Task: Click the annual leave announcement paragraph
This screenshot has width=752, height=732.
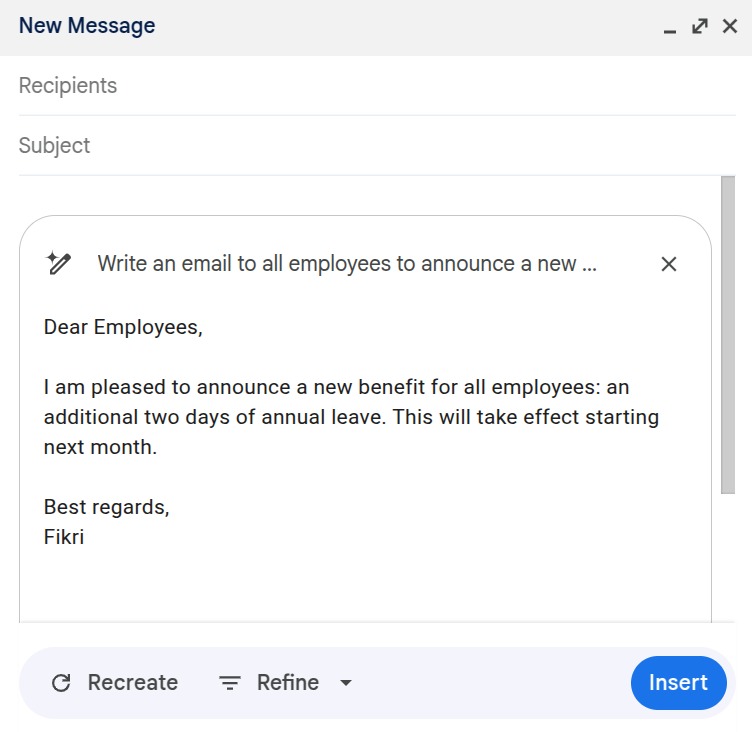Action: pyautogui.click(x=350, y=417)
